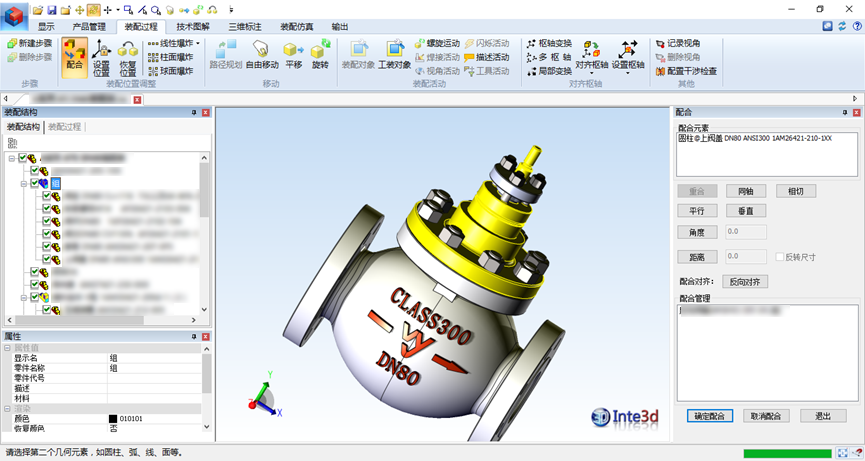Select the 设置位置 tool

pos(101,58)
